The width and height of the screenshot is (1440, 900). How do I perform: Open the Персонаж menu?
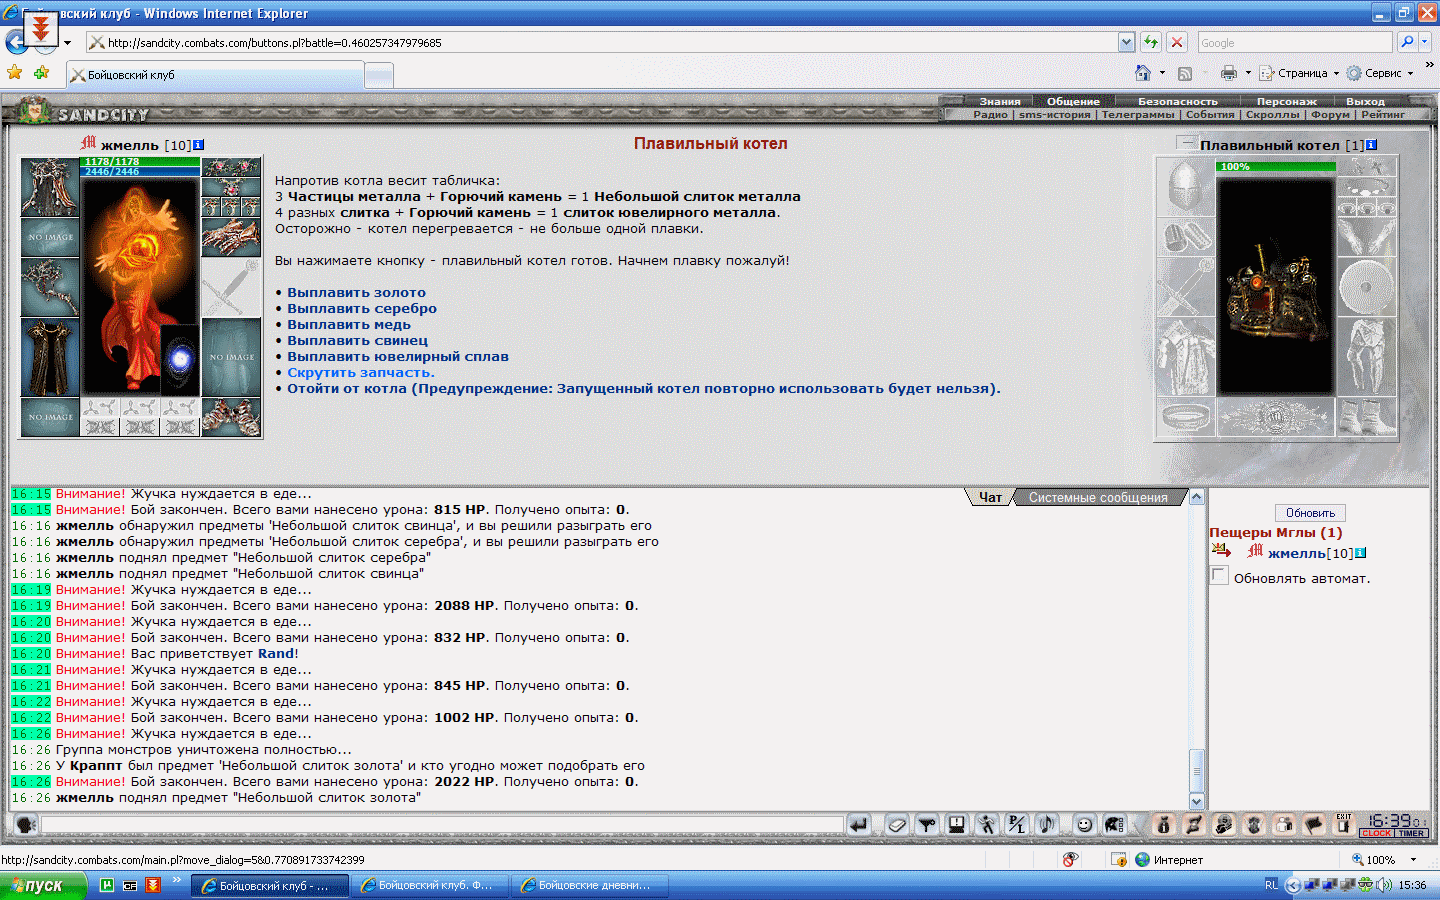click(1287, 101)
